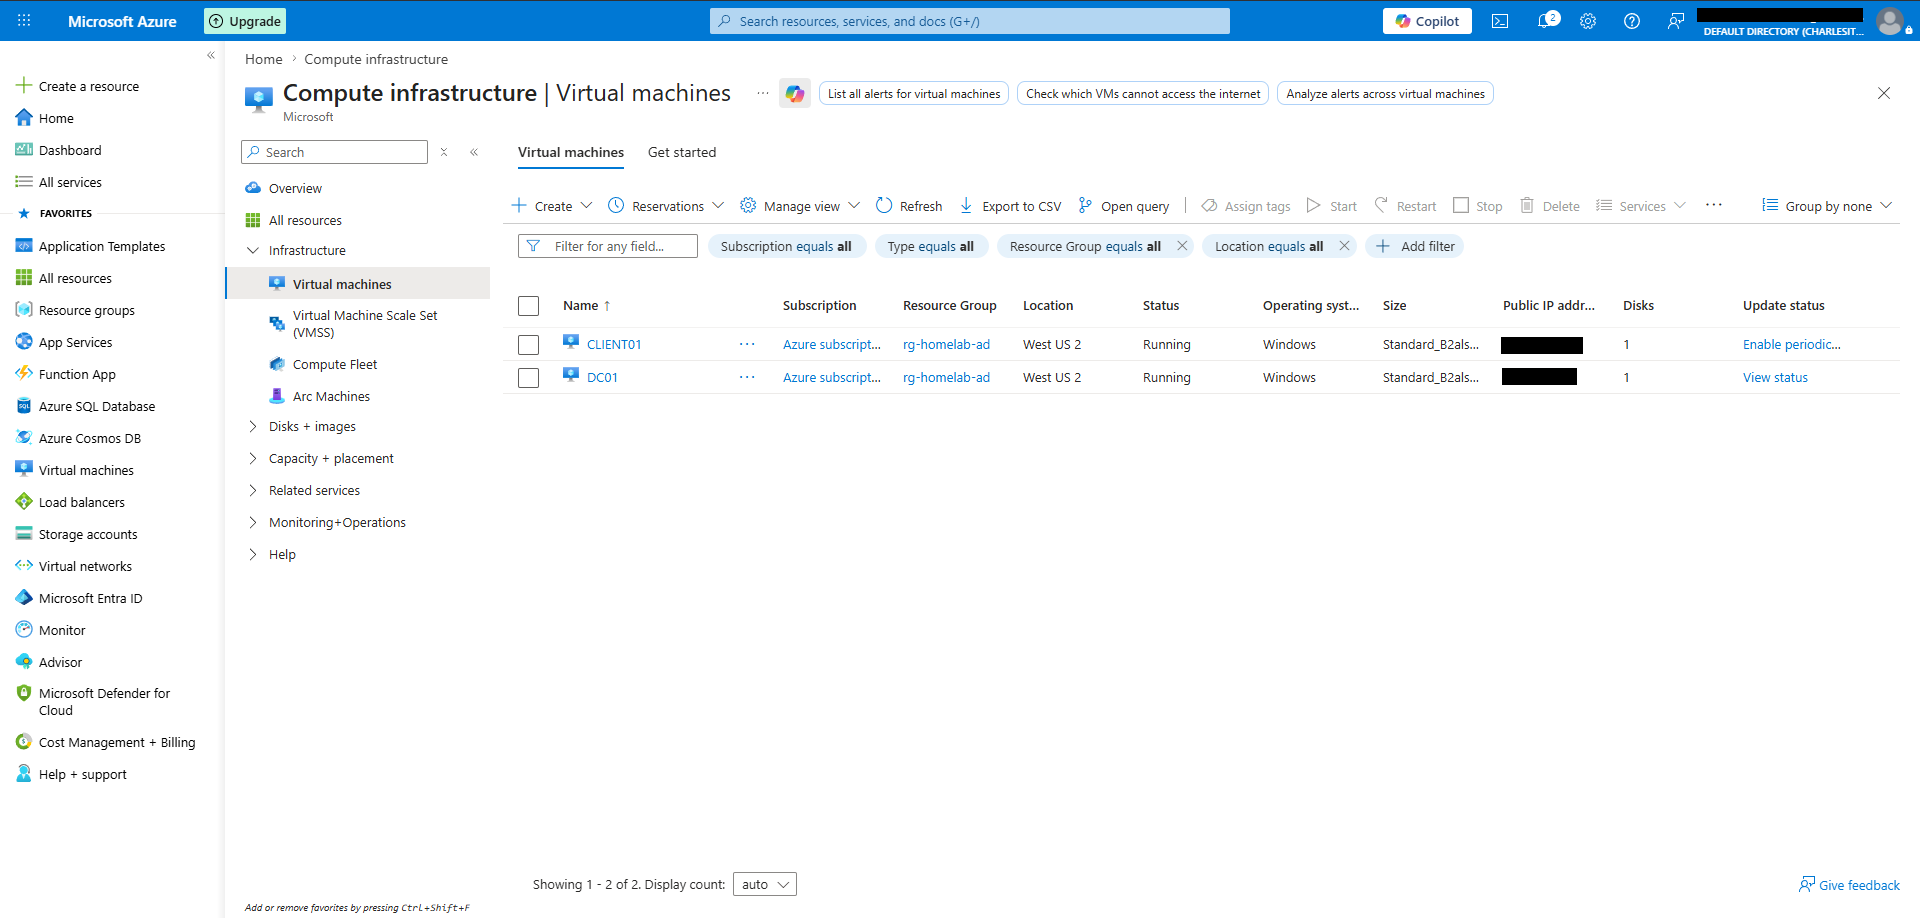Collapse the left portal sidebar

211,55
